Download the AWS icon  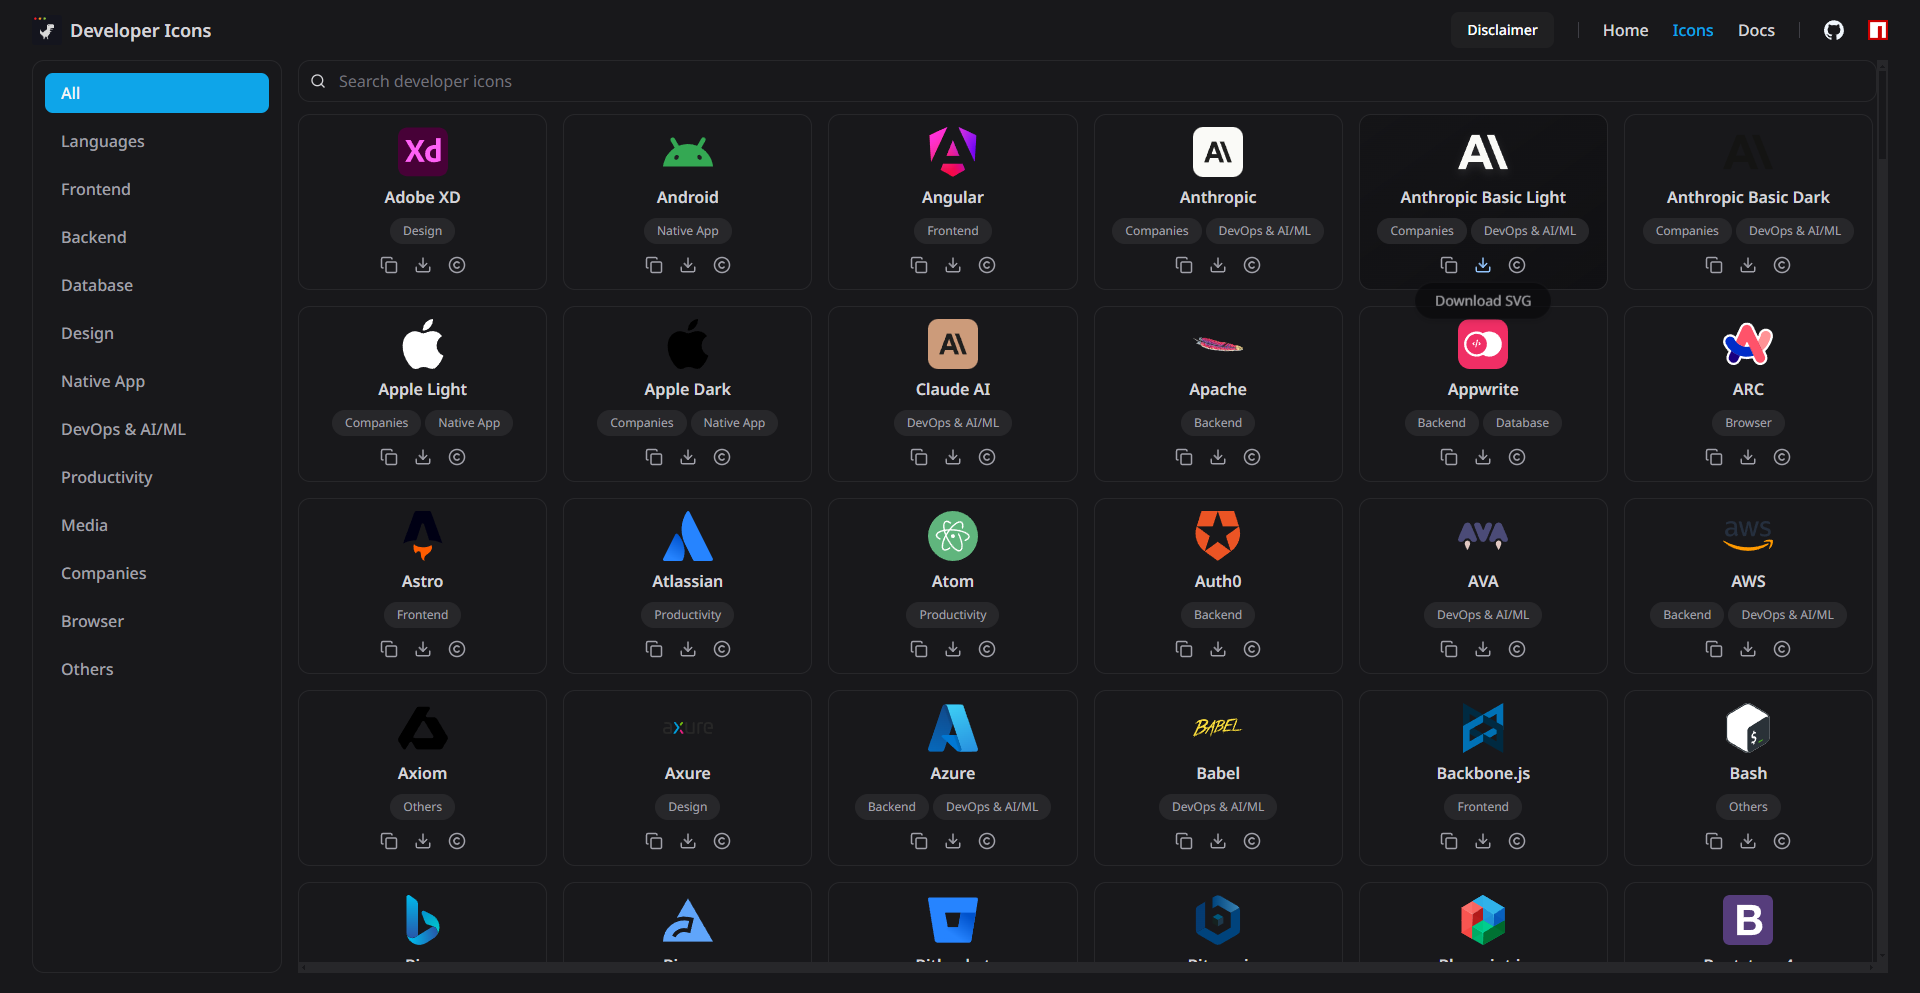pos(1748,649)
